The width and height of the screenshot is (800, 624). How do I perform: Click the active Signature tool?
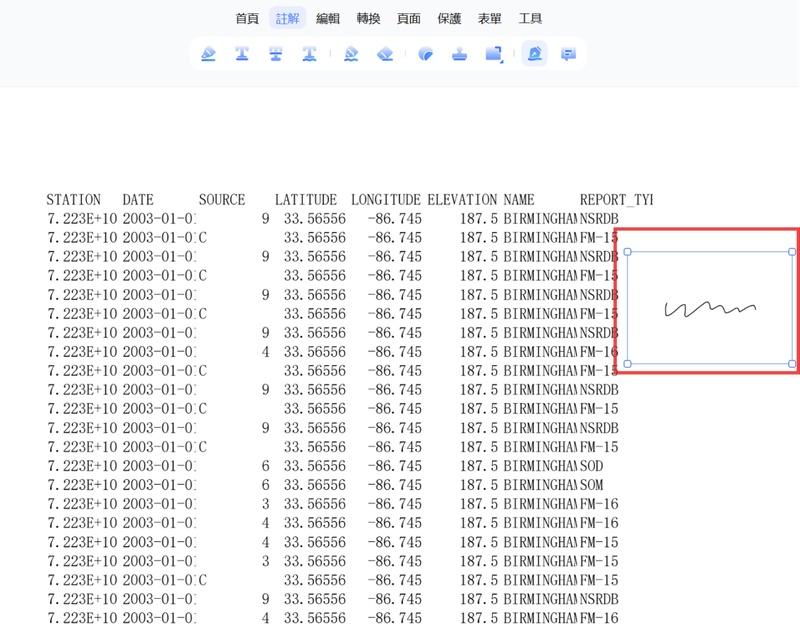pos(534,54)
